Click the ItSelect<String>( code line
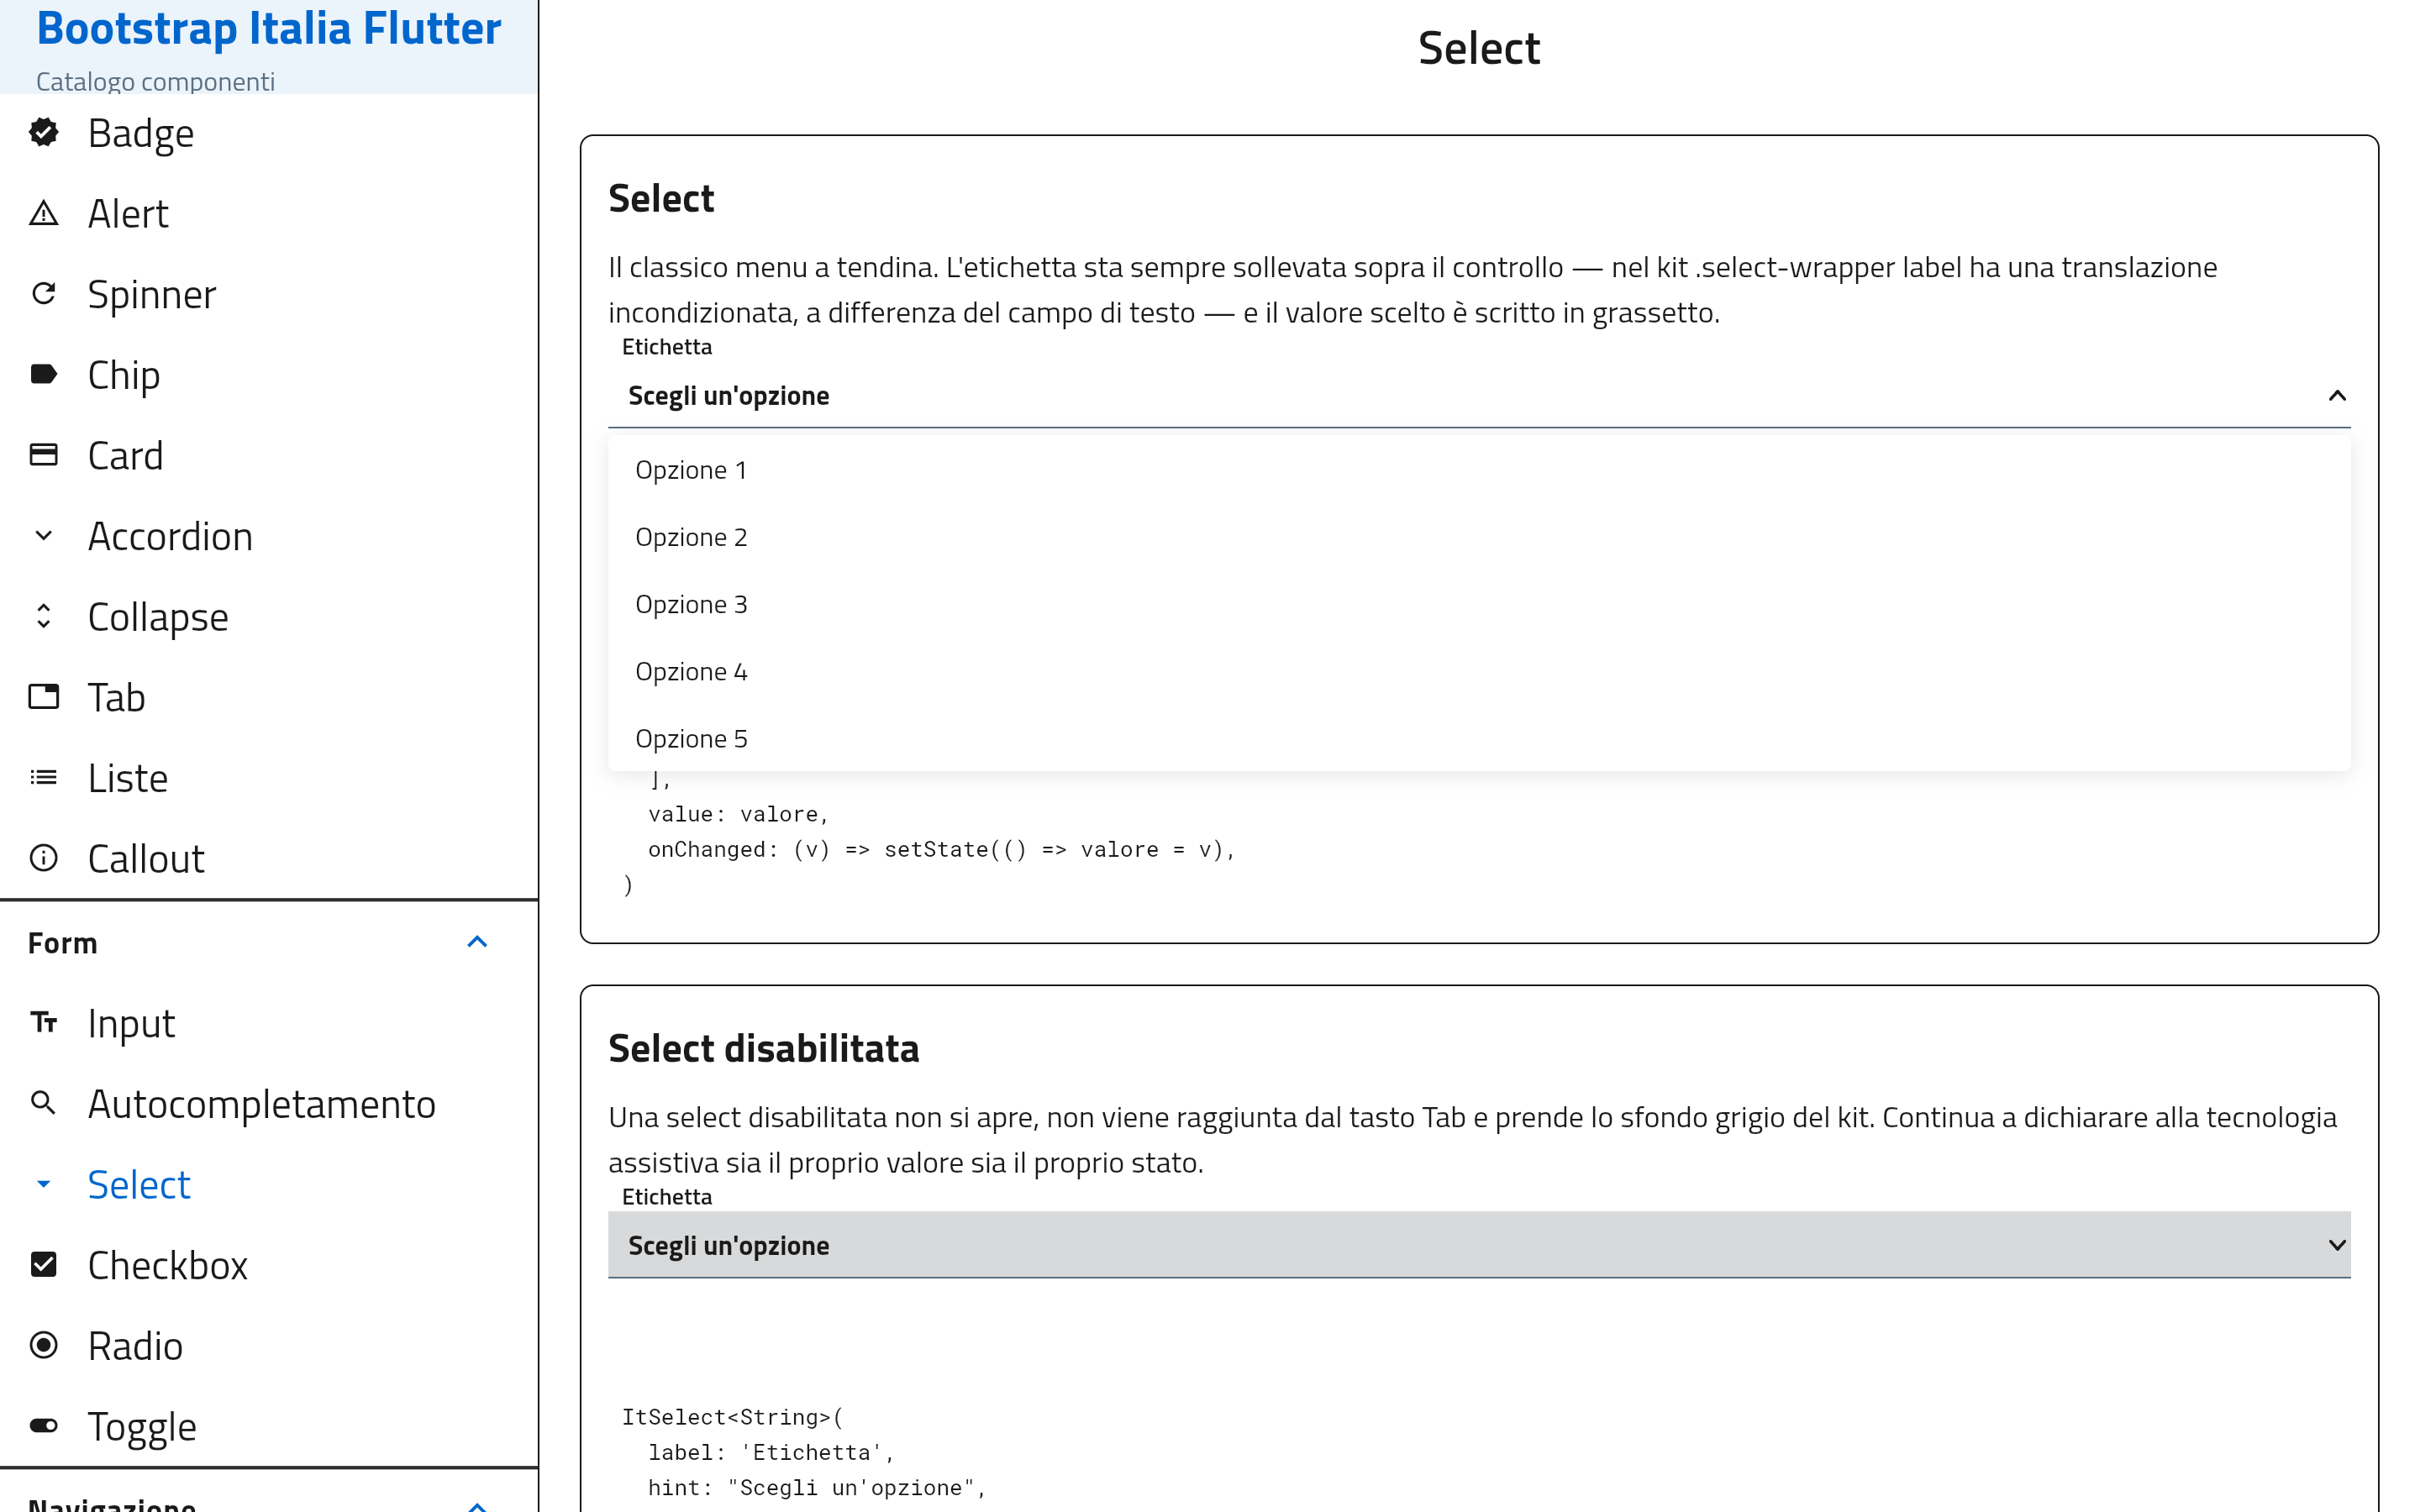 [732, 1417]
